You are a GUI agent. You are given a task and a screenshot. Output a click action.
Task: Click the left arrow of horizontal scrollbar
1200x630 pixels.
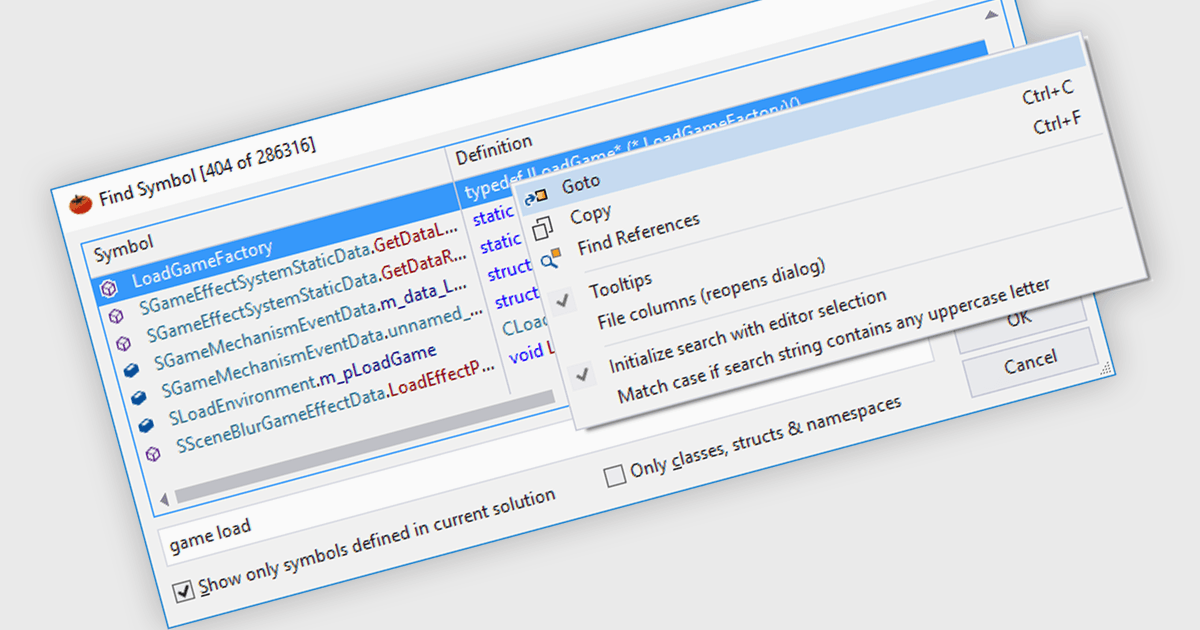click(x=162, y=498)
